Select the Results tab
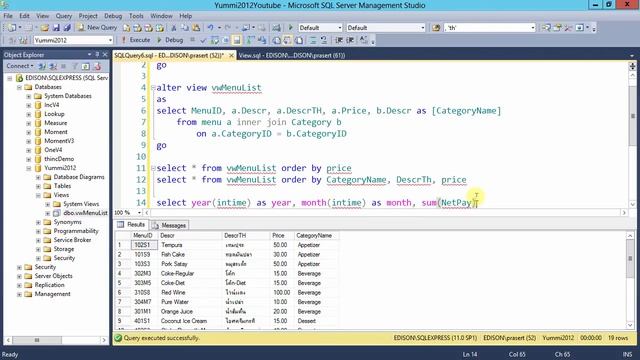 click(131, 225)
